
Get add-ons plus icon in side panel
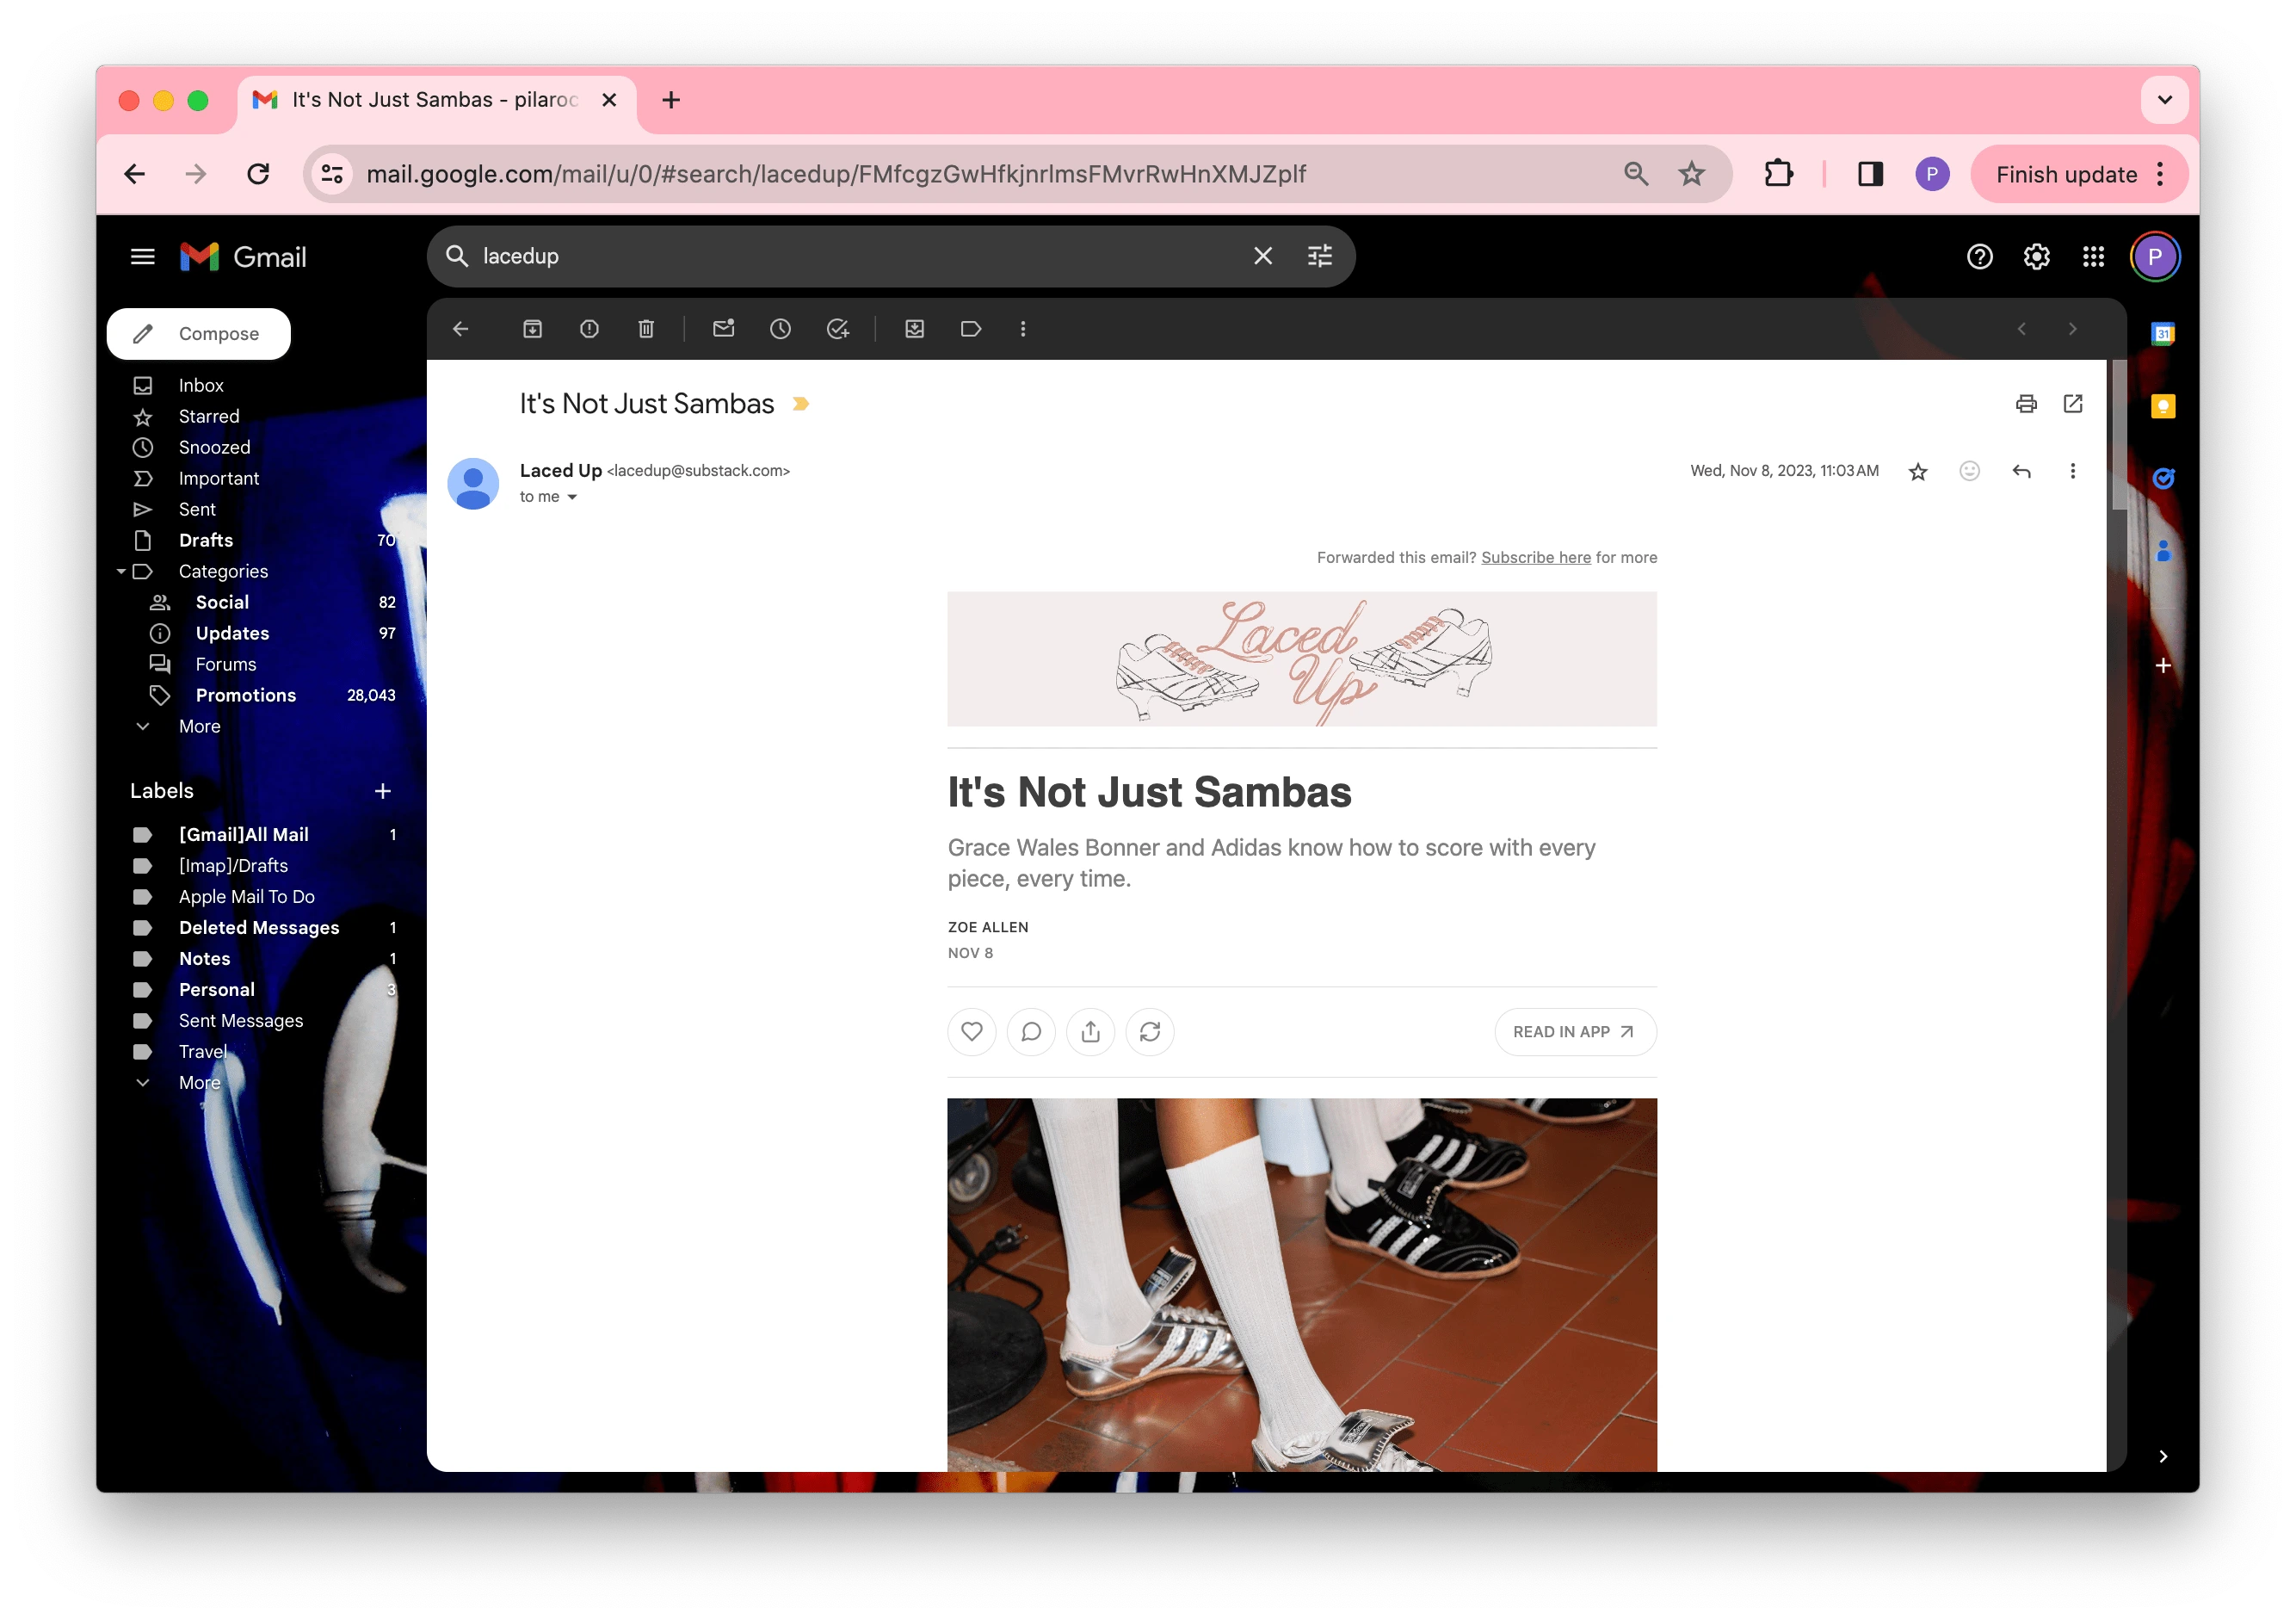pyautogui.click(x=2163, y=666)
